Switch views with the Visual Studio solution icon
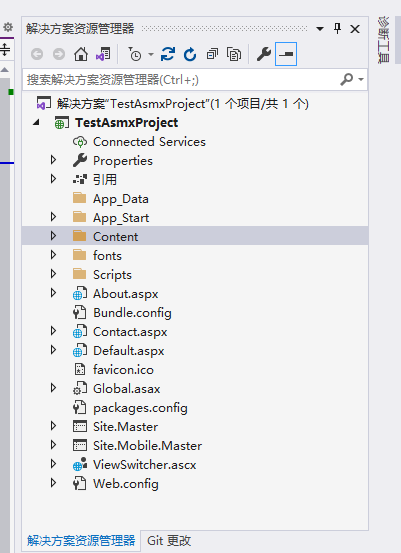 click(x=103, y=54)
